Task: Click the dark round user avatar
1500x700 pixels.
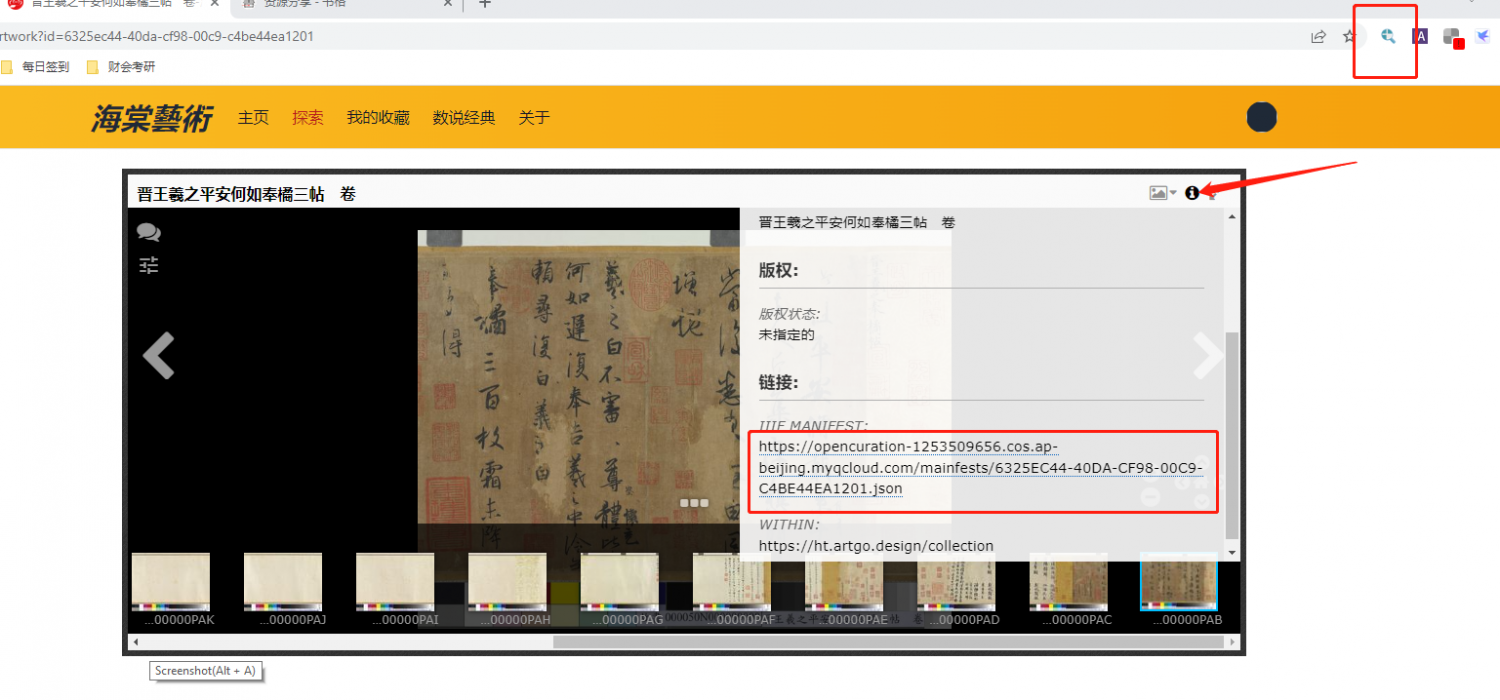Action: tap(1262, 117)
